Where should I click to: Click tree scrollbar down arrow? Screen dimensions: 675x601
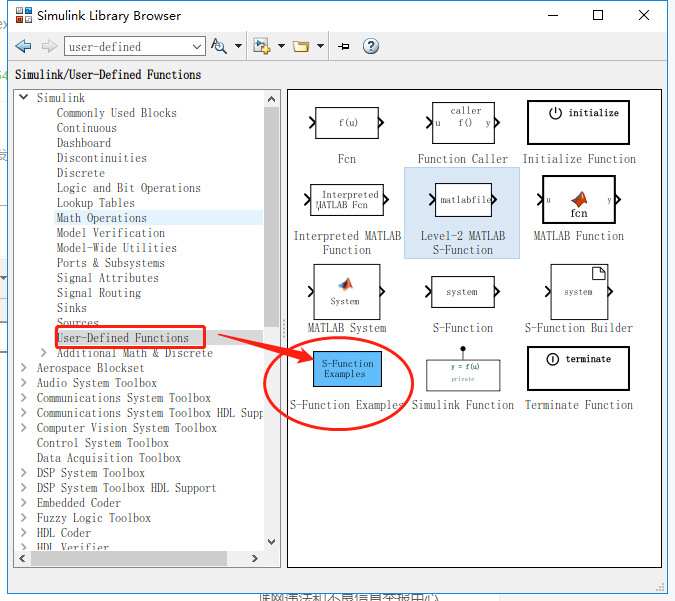coord(271,542)
